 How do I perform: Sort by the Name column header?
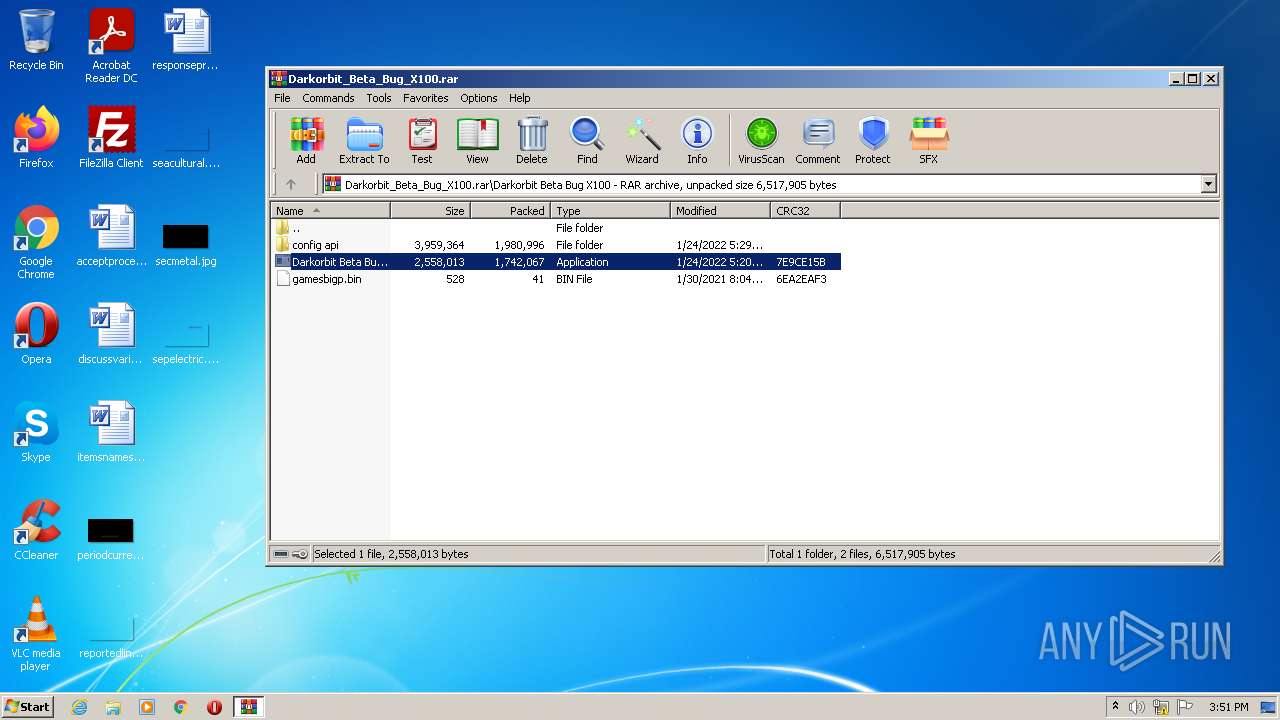pyautogui.click(x=330, y=210)
